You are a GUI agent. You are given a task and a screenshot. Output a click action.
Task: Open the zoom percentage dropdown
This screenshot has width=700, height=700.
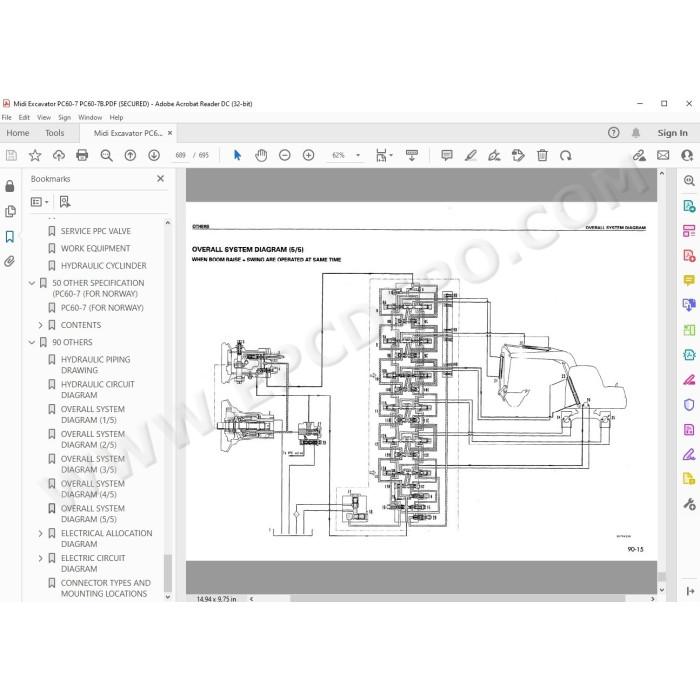[x=358, y=155]
